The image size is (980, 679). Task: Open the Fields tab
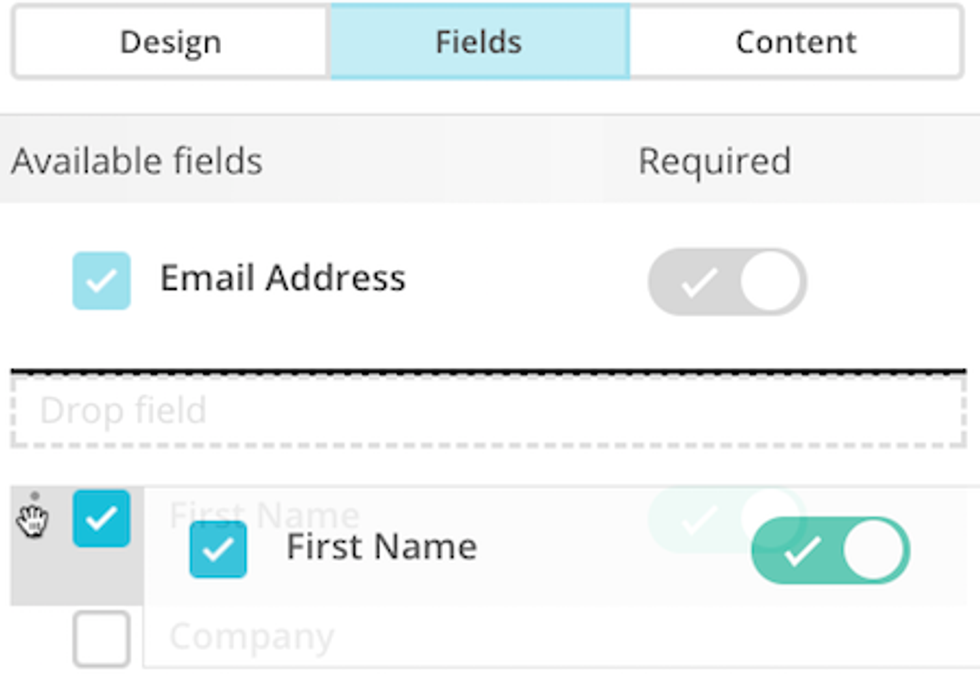(x=479, y=42)
